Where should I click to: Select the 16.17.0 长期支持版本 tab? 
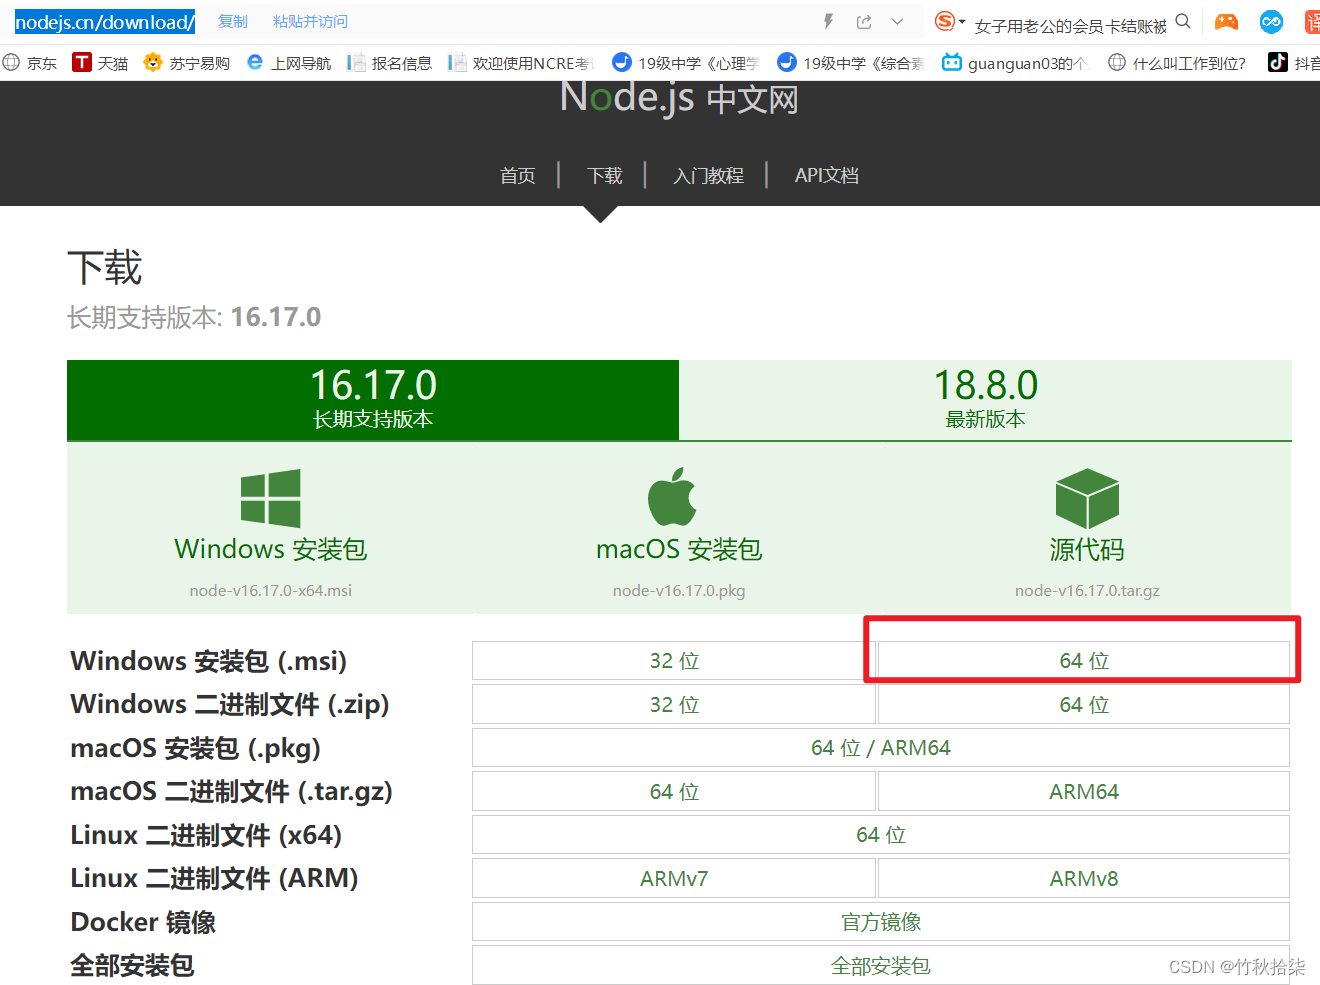click(373, 399)
